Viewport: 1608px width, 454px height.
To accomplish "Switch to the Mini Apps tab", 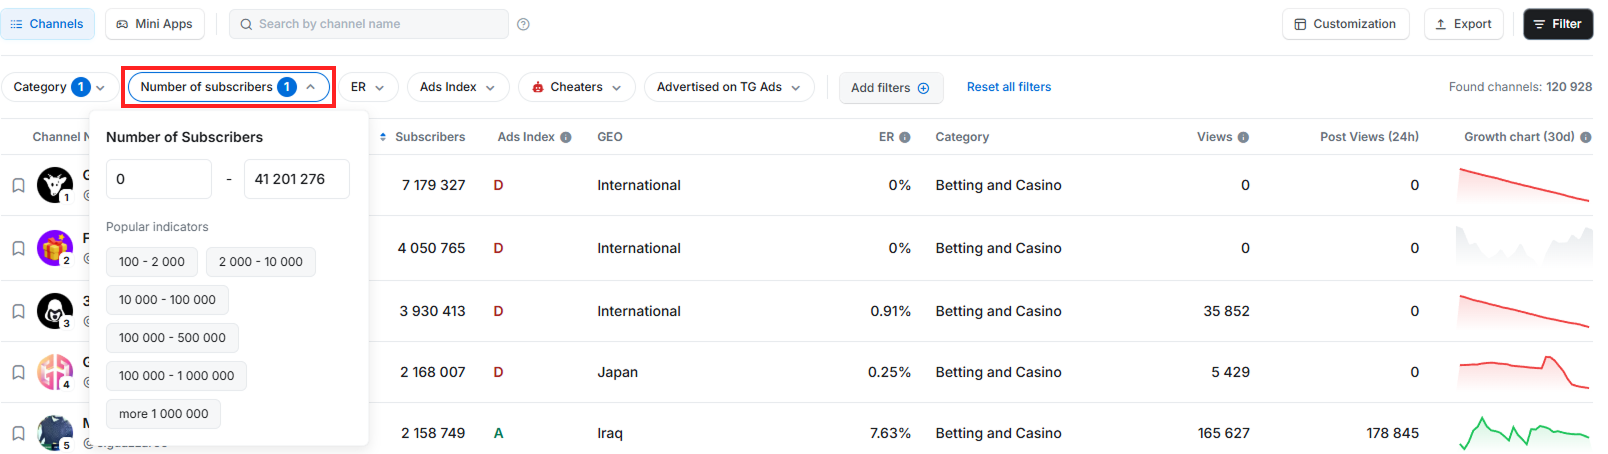I will (155, 24).
